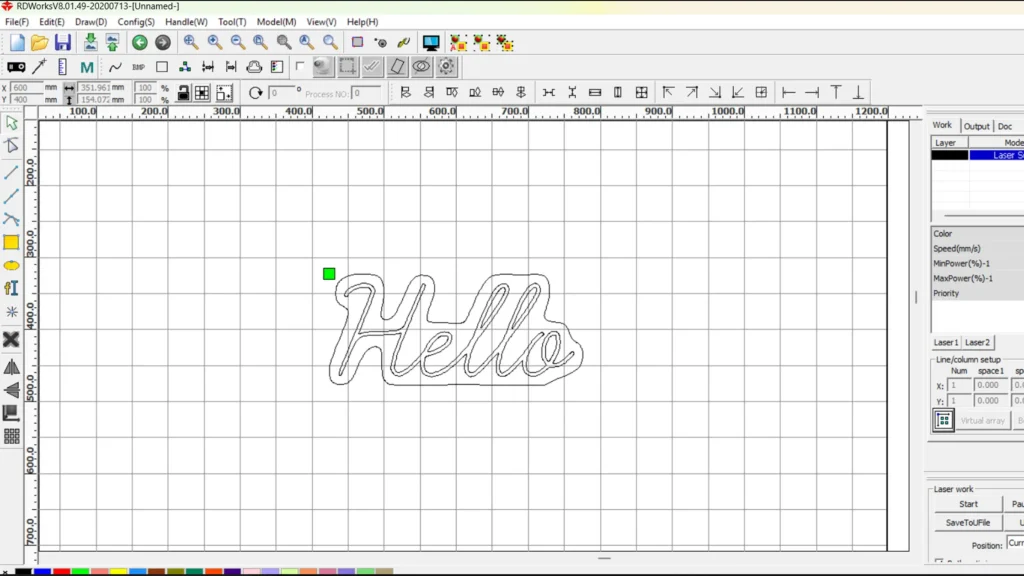This screenshot has width=1024, height=576.
Task: Click the horizontal mirror tool
Action: click(x=12, y=367)
